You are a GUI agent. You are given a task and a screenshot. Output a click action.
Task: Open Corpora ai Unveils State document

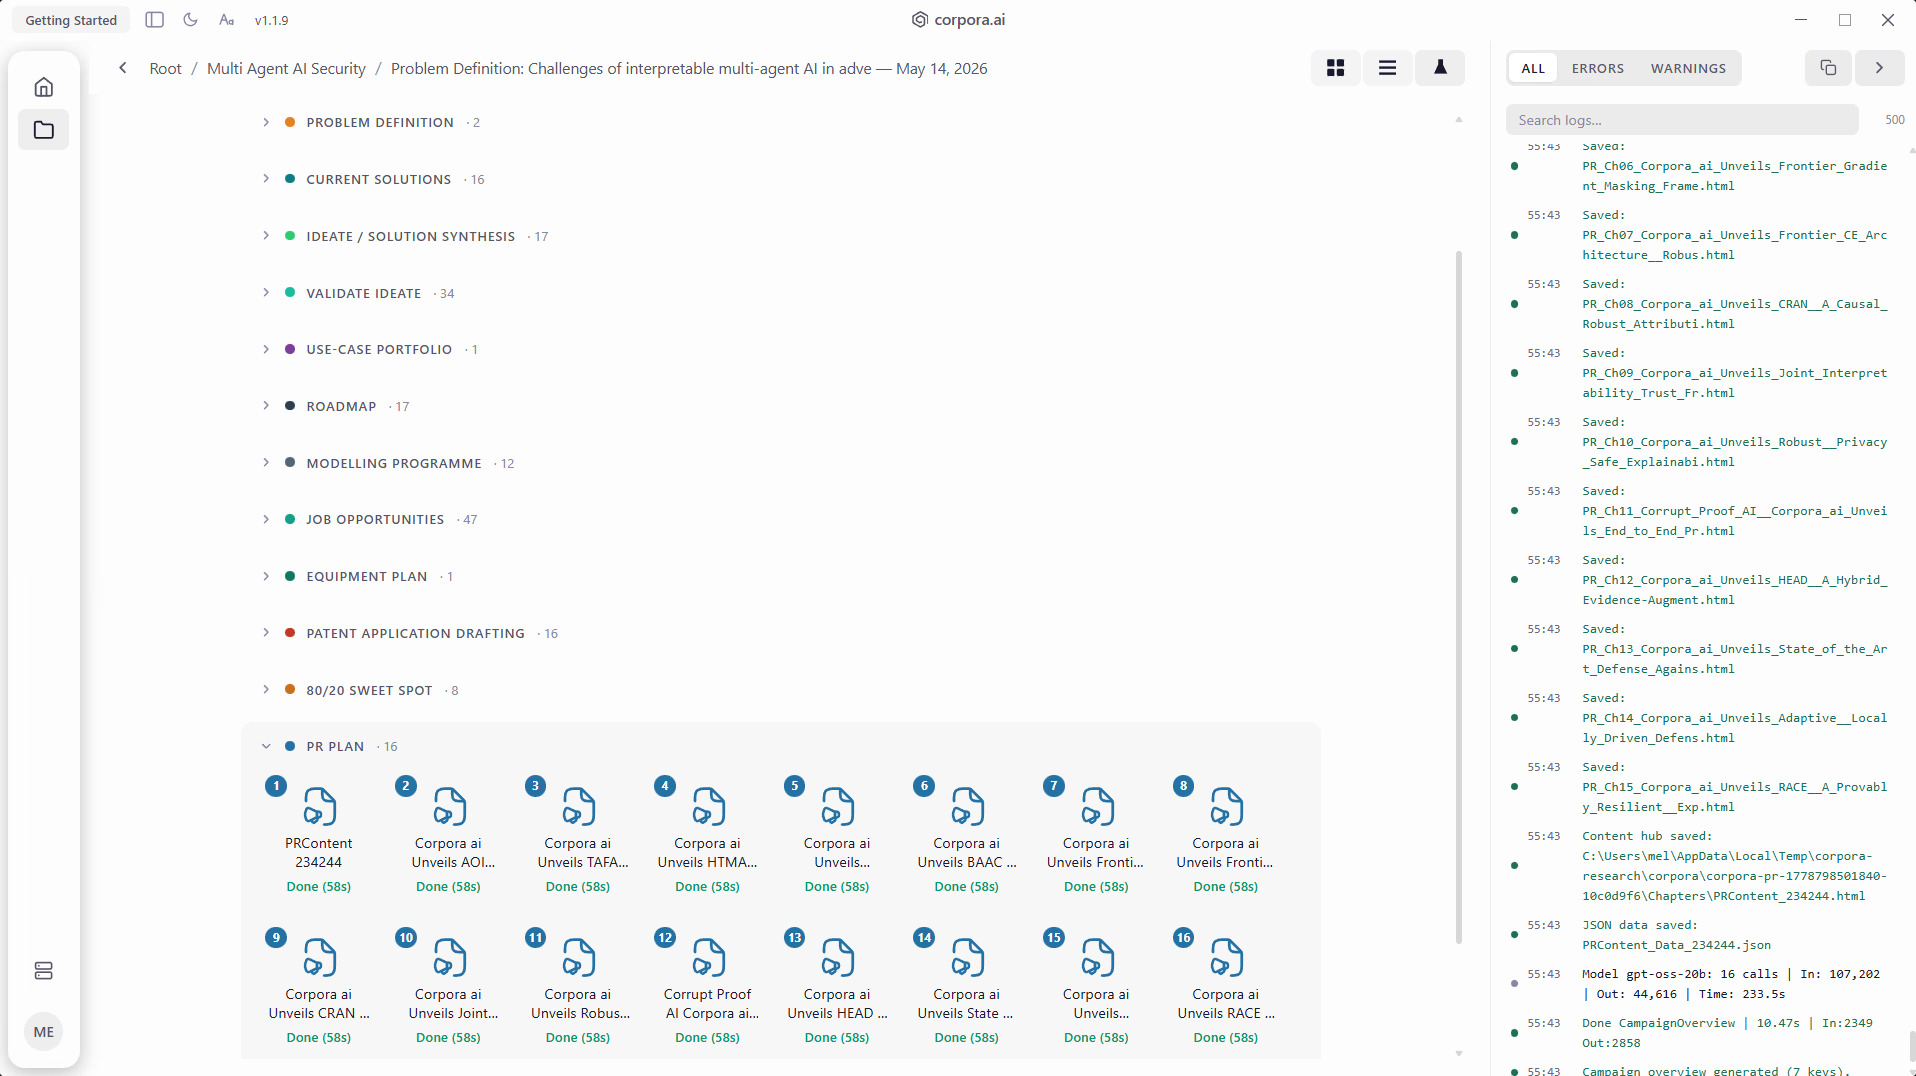point(967,987)
